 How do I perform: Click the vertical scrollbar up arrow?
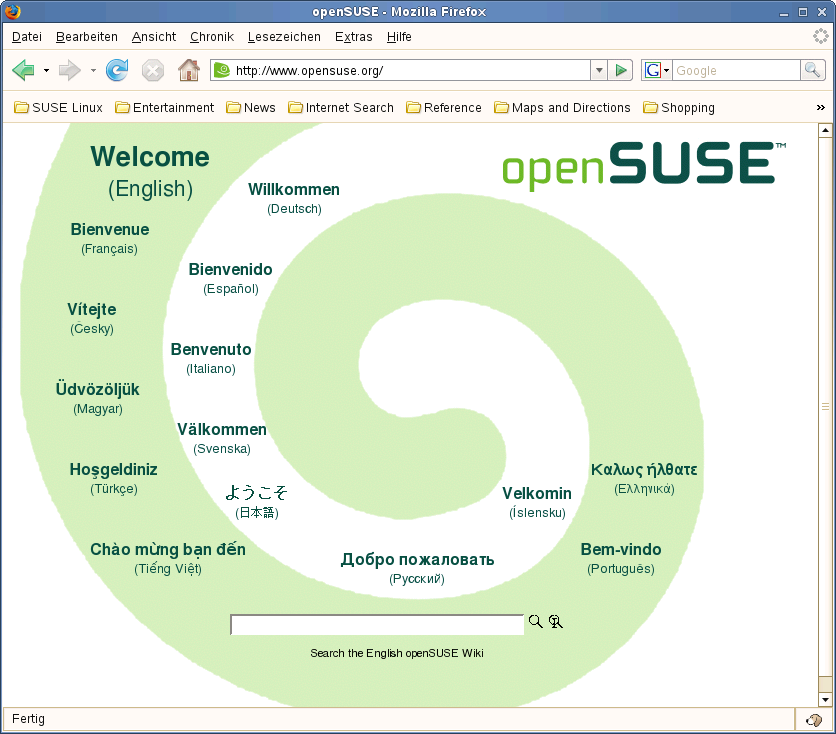pyautogui.click(x=825, y=130)
